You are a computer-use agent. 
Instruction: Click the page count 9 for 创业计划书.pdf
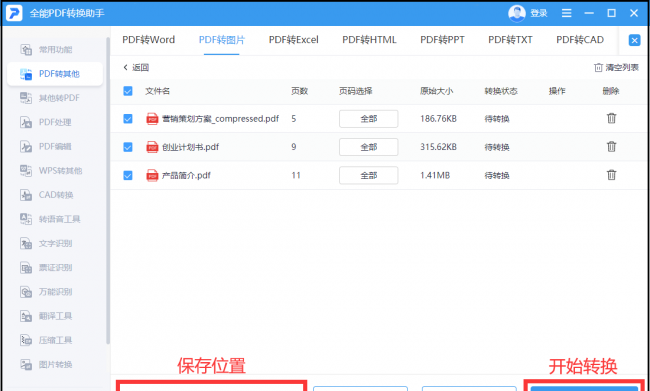click(293, 147)
